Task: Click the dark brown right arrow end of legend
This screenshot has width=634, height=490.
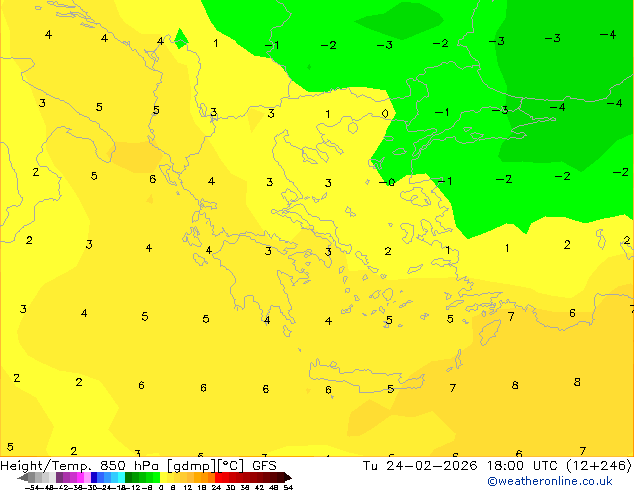Action: [287, 477]
